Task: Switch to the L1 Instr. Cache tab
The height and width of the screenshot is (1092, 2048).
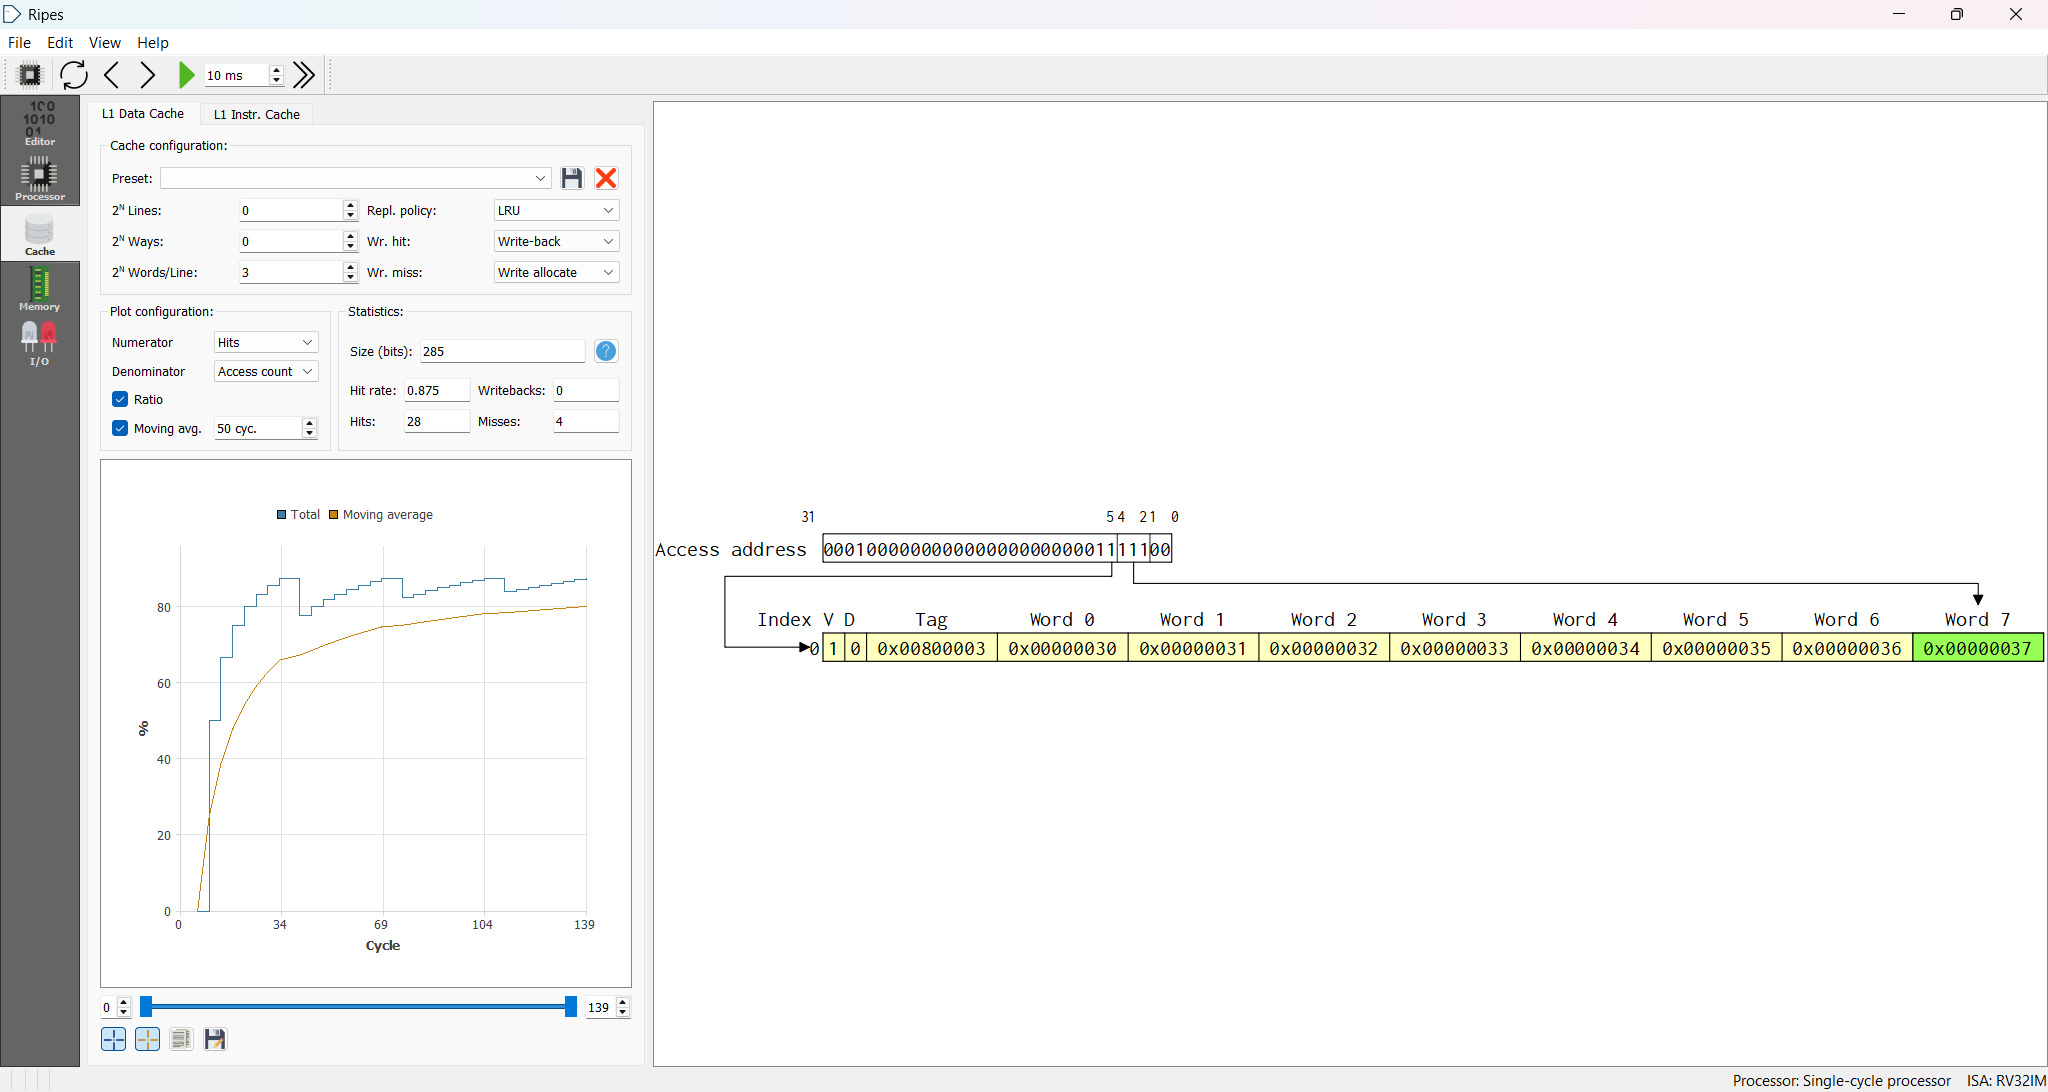Action: coord(257,114)
